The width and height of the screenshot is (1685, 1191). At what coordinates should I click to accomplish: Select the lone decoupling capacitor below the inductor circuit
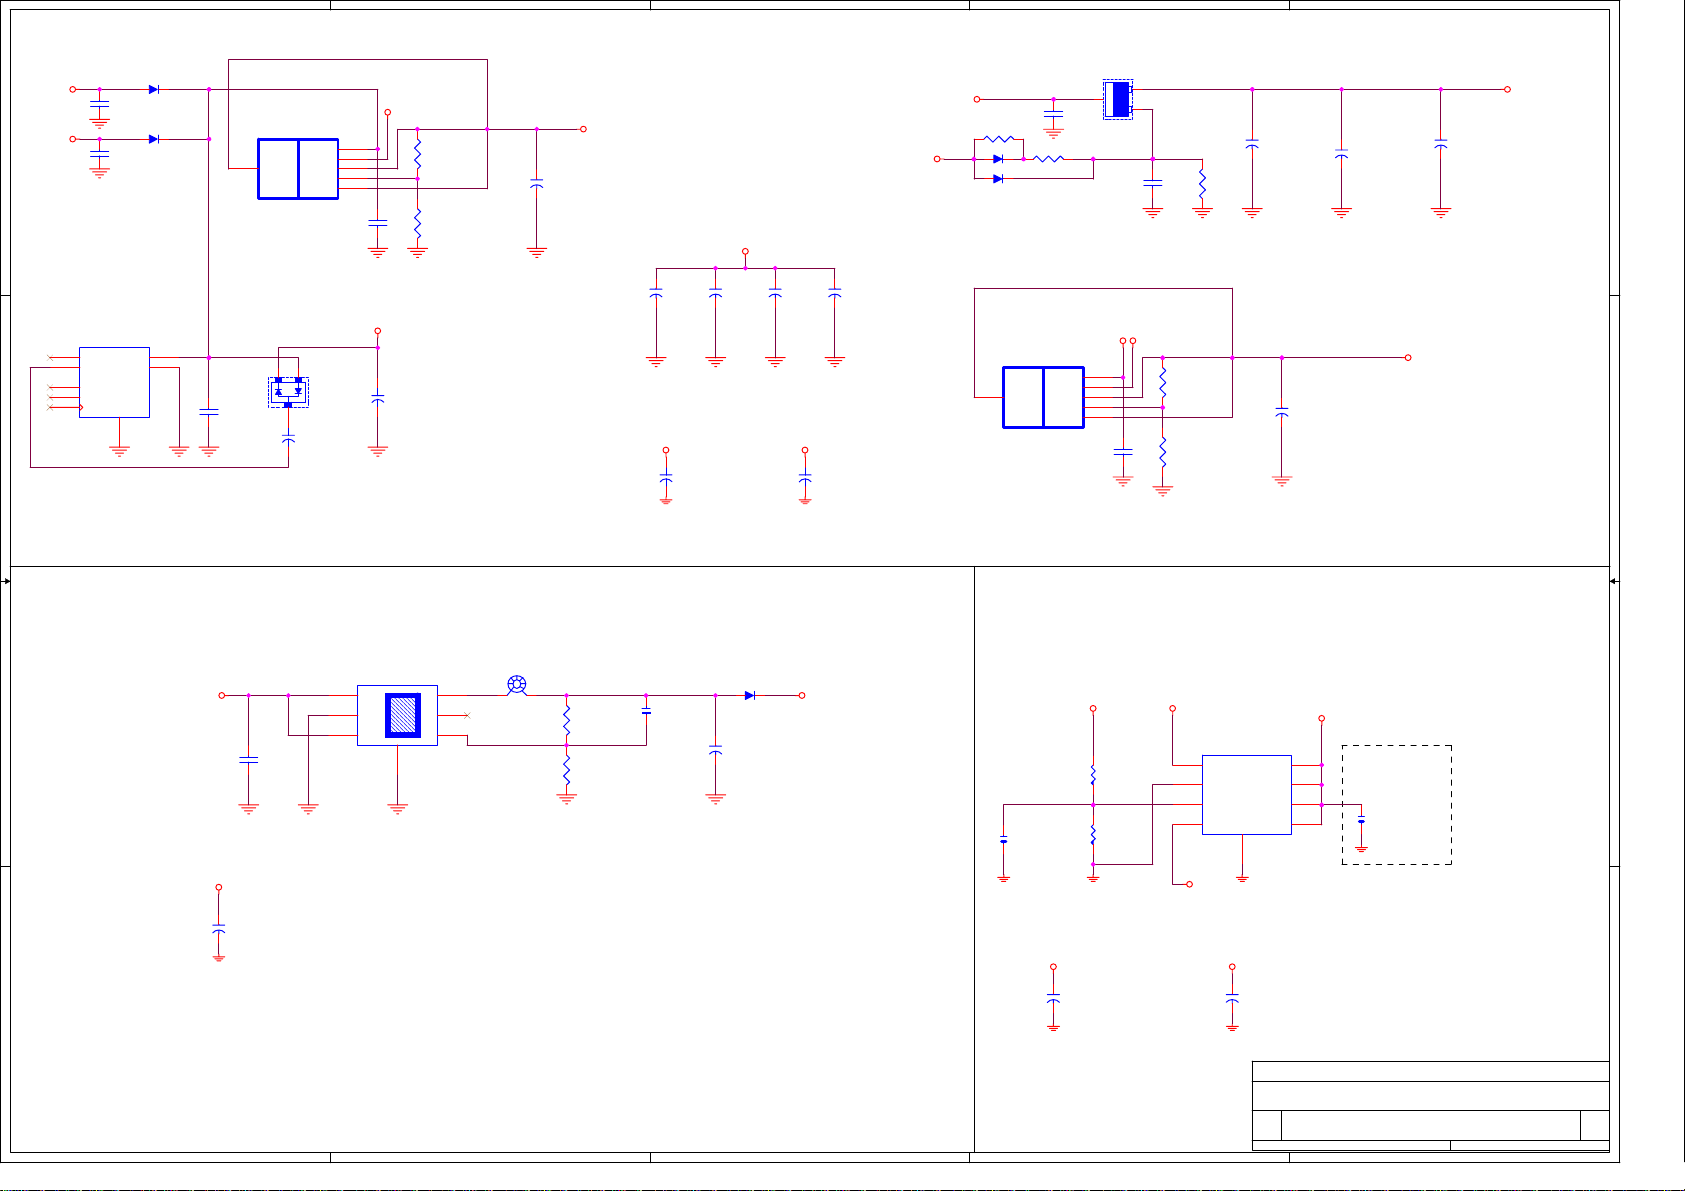(x=219, y=930)
